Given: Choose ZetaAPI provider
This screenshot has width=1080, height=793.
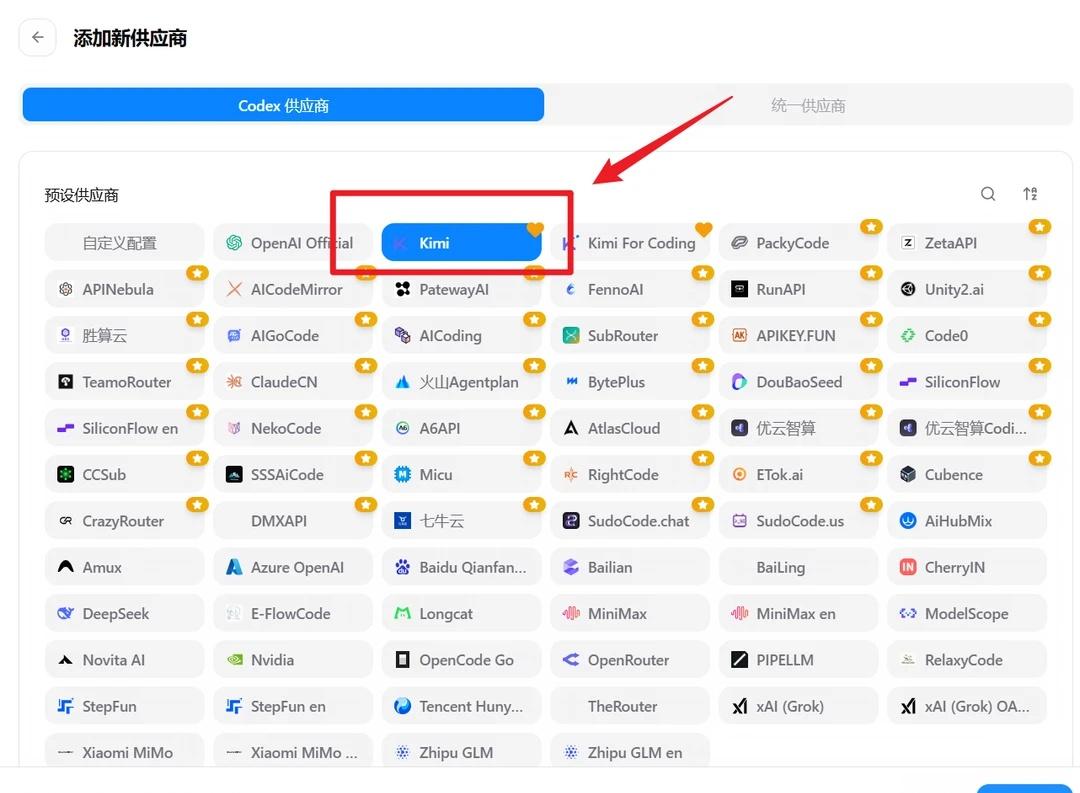Looking at the screenshot, I should tap(967, 243).
